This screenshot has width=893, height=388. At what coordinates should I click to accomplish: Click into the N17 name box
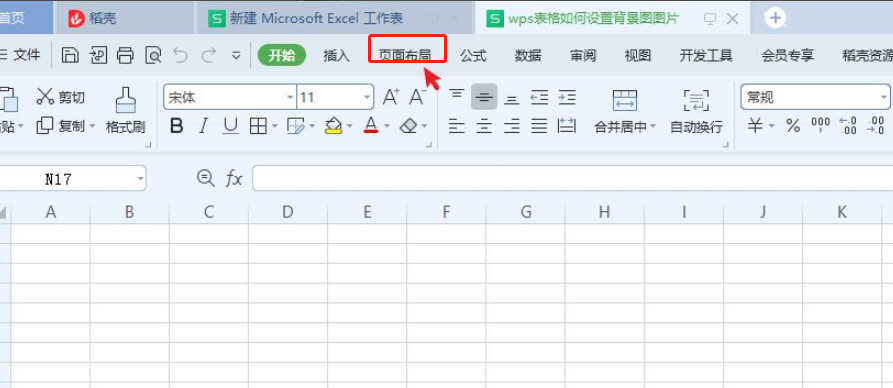click(x=73, y=179)
